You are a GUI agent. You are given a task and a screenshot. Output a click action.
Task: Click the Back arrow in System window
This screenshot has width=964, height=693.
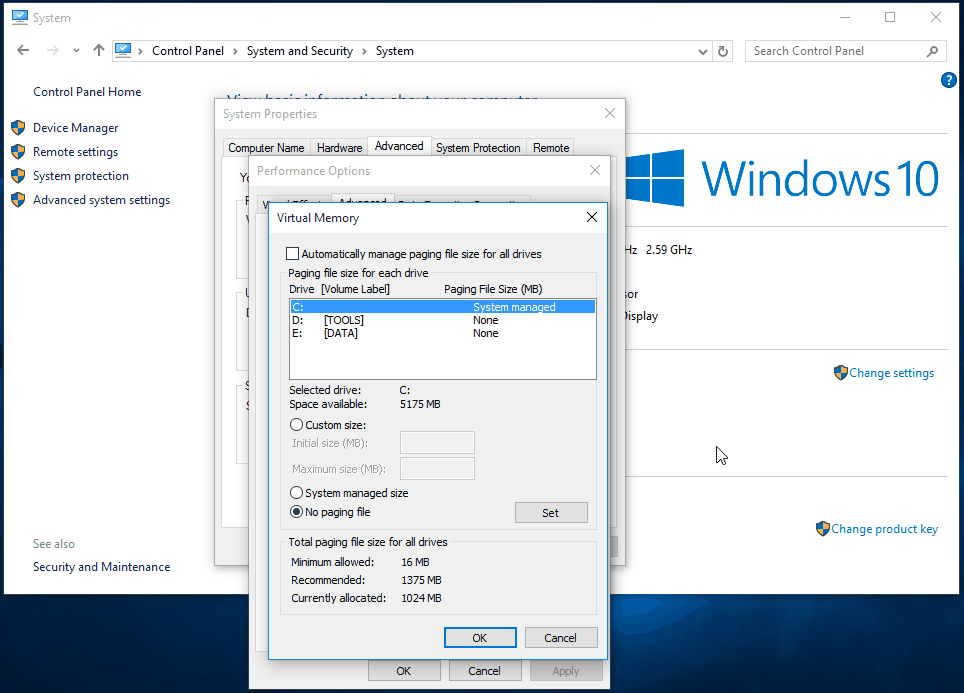pyautogui.click(x=23, y=50)
